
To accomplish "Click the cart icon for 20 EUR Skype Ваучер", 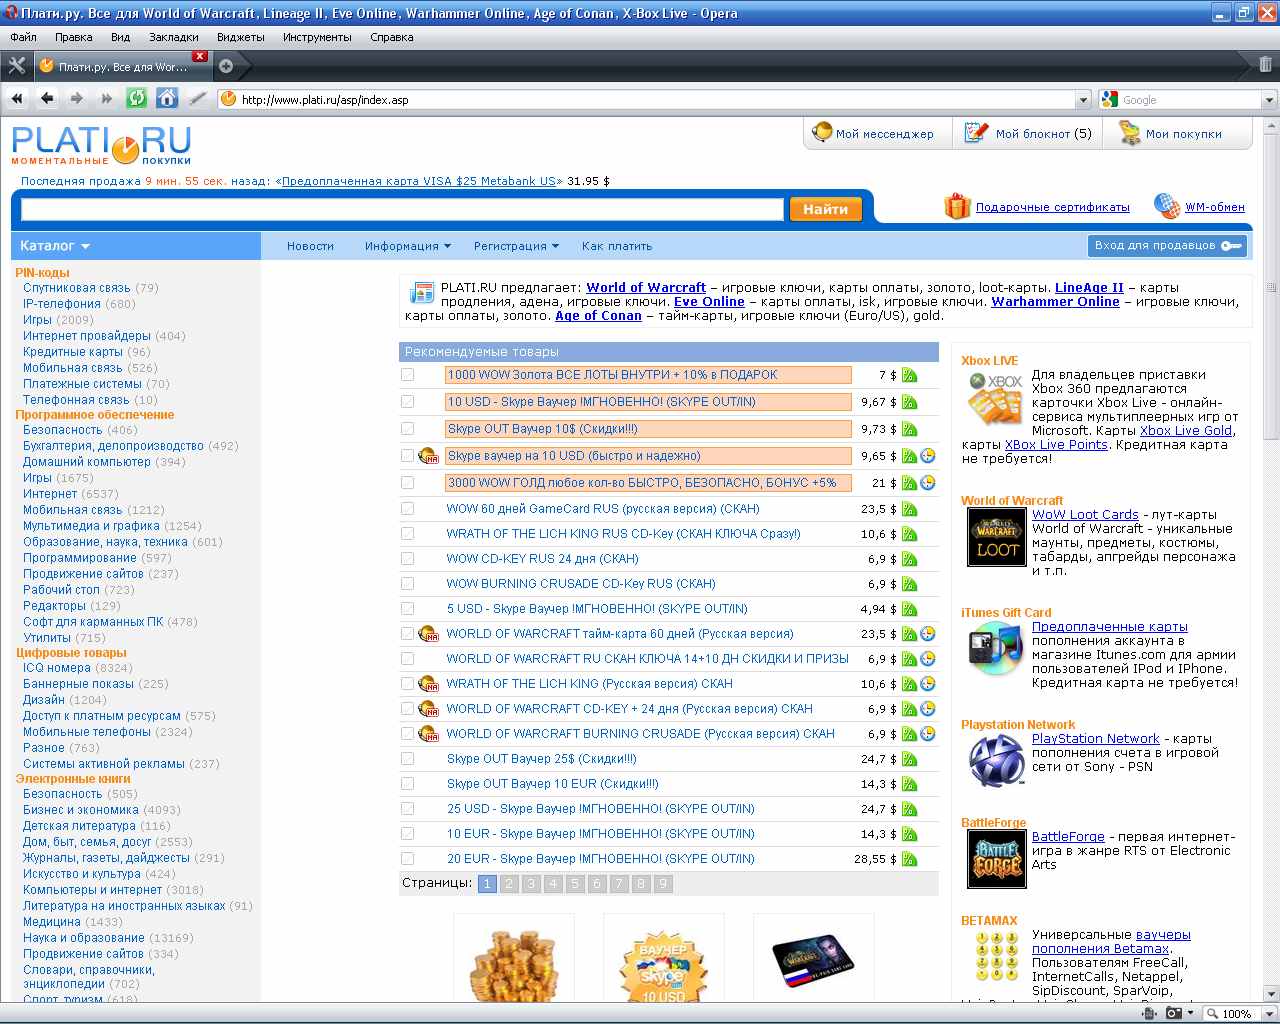I will (x=909, y=859).
